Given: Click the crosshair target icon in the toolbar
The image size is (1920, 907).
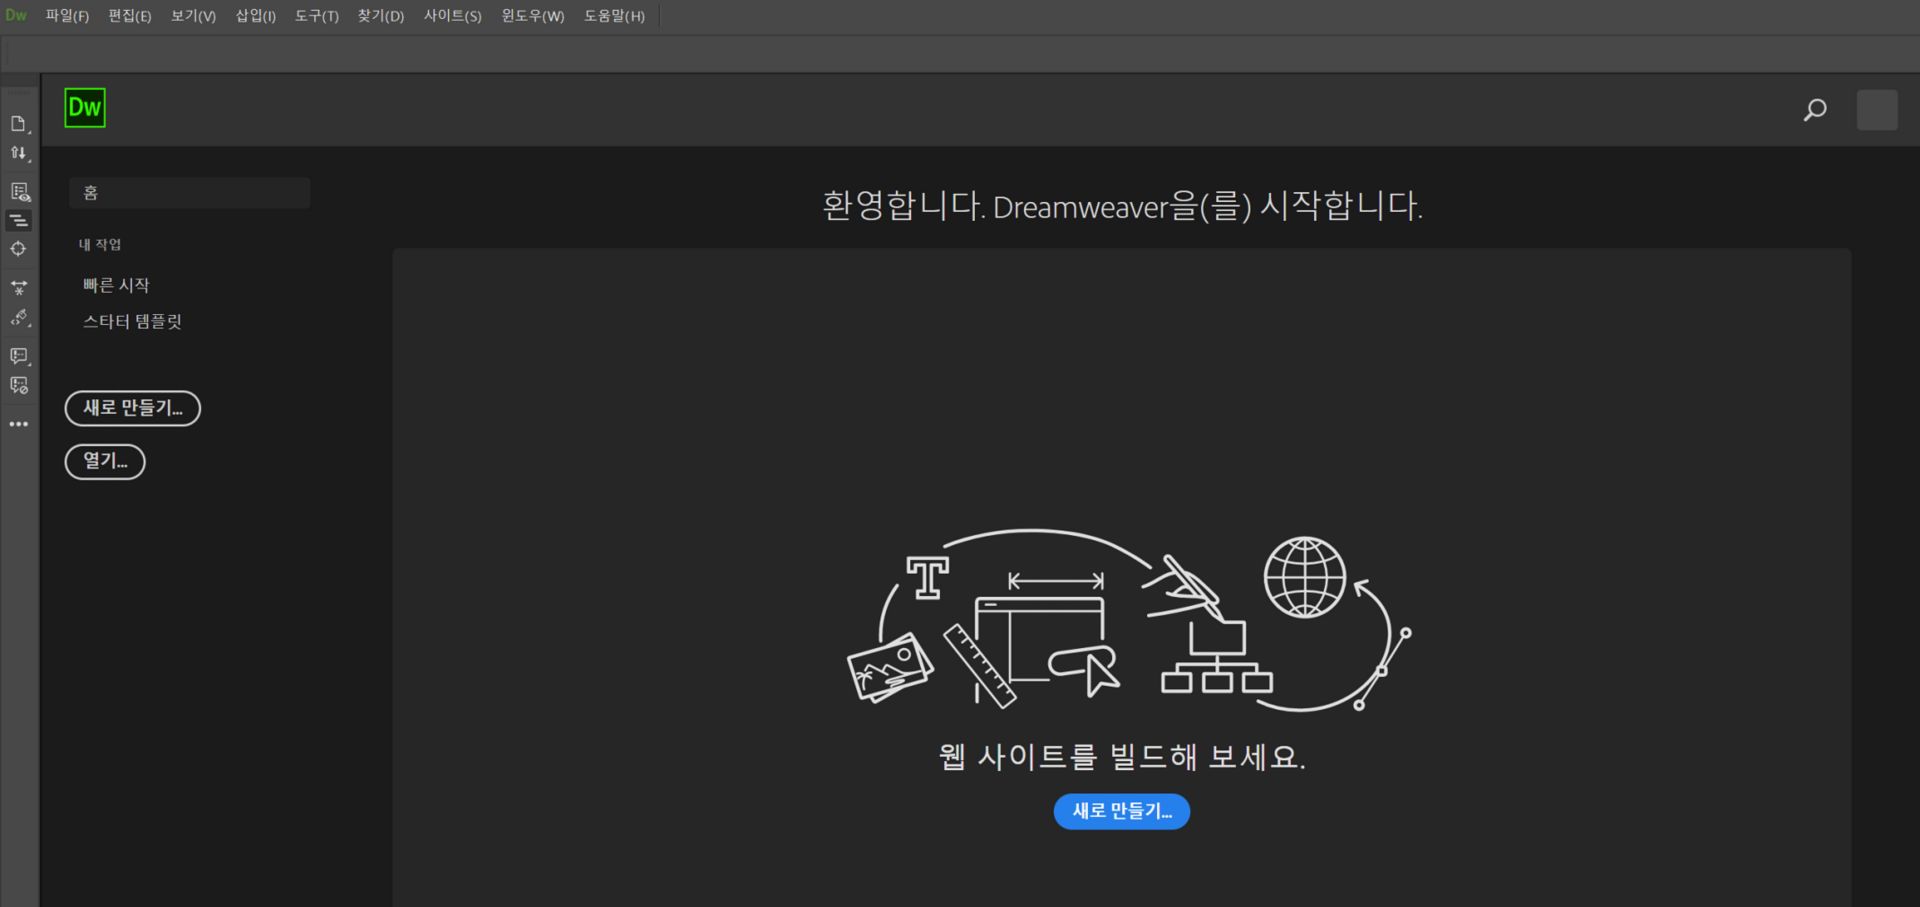Looking at the screenshot, I should pos(18,249).
